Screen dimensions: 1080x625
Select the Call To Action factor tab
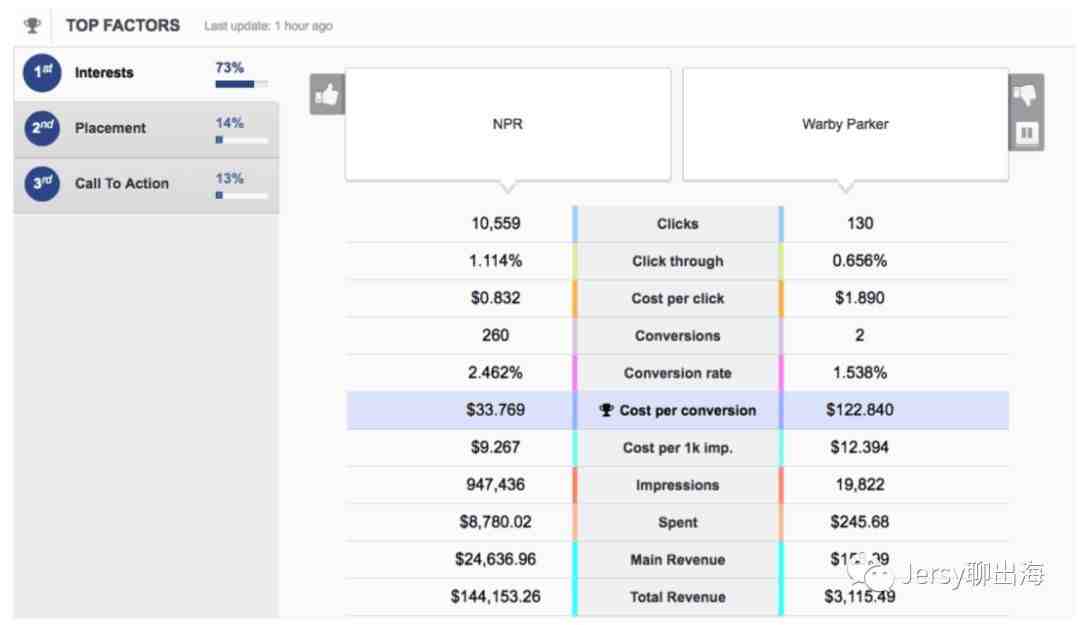[x=146, y=185]
